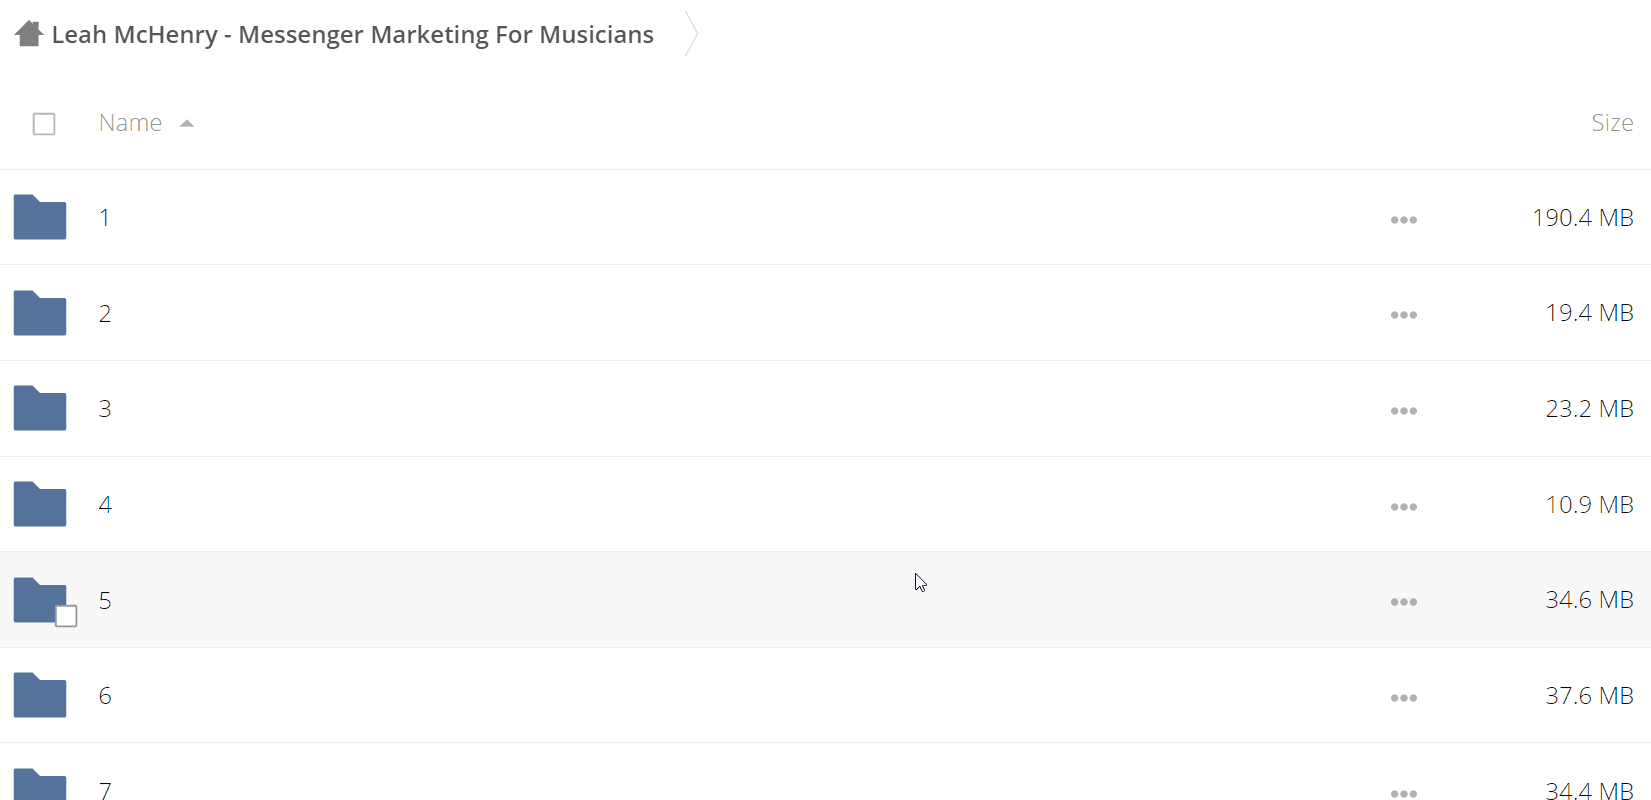Sort by Size column header

pos(1612,123)
